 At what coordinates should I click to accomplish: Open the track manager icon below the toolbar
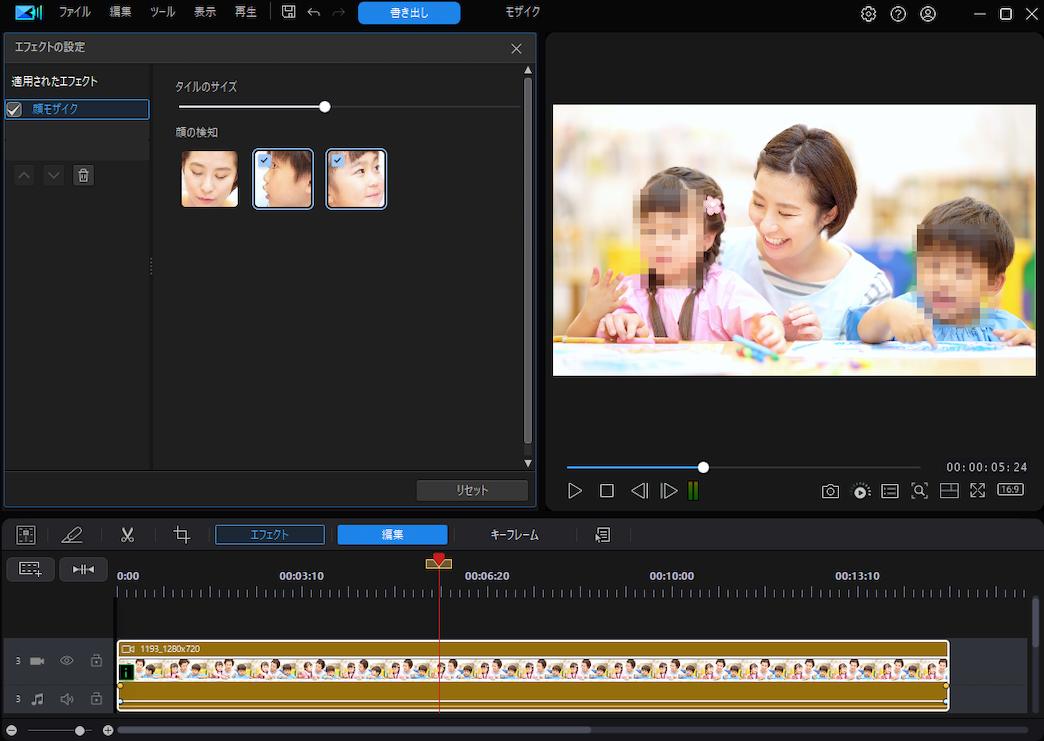(30, 569)
